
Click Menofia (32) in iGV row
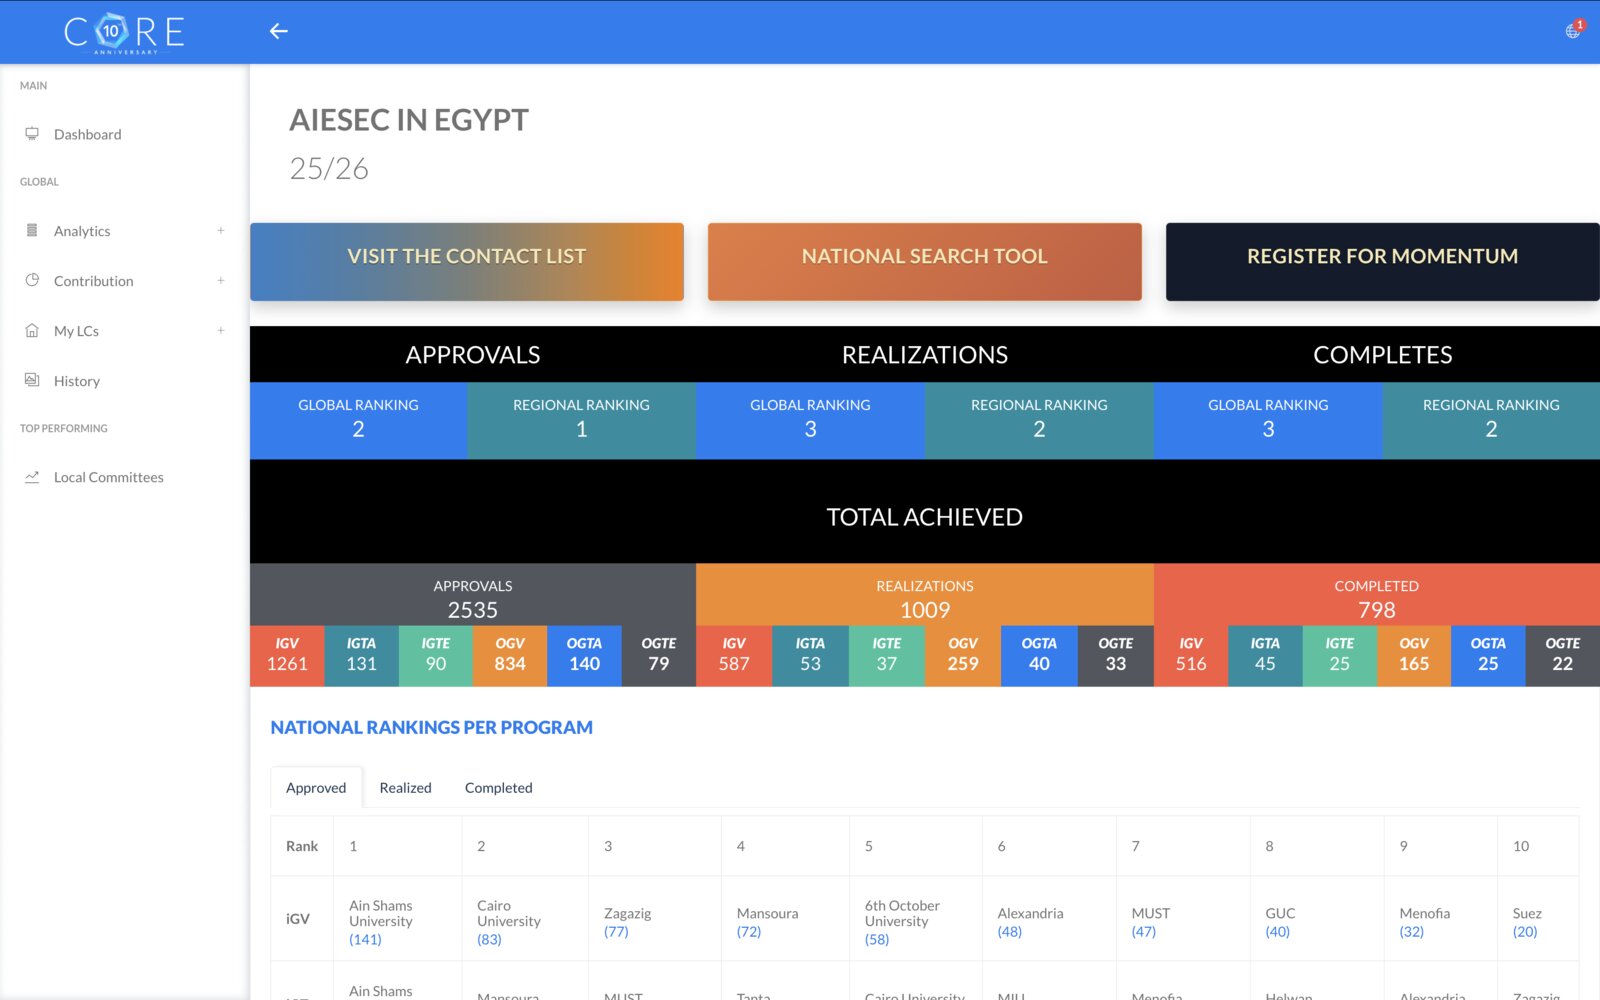coord(1441,919)
